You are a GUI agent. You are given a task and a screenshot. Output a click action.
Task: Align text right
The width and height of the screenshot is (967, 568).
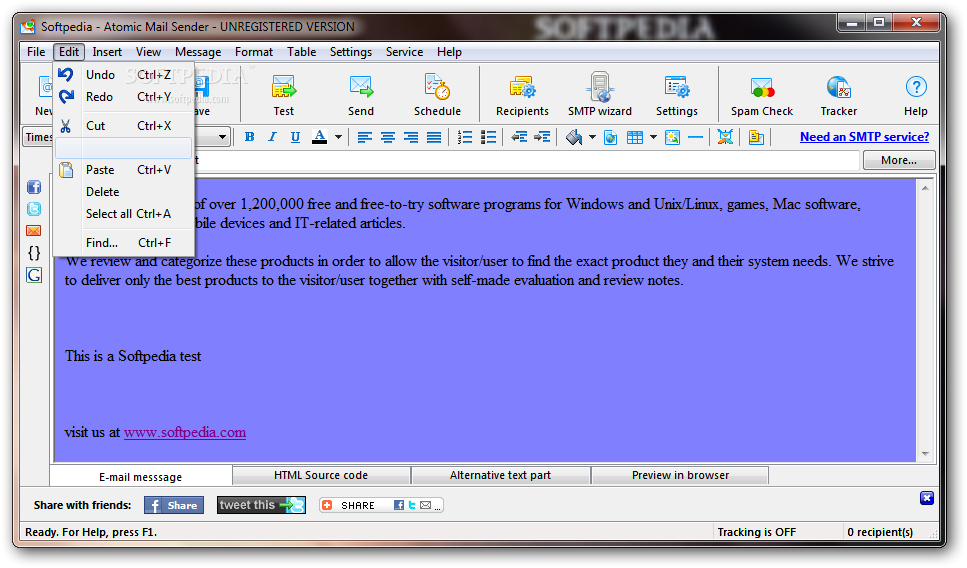(411, 137)
